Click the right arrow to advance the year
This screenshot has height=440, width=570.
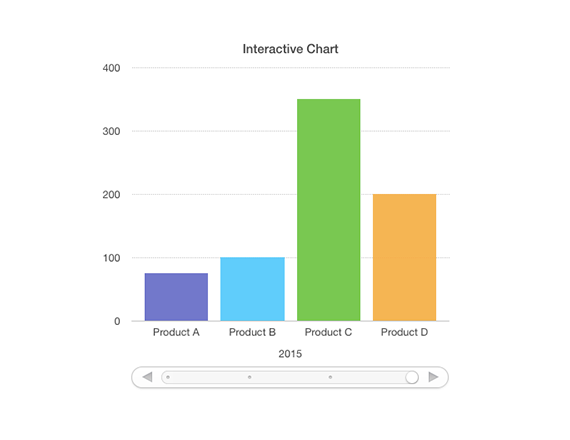433,377
